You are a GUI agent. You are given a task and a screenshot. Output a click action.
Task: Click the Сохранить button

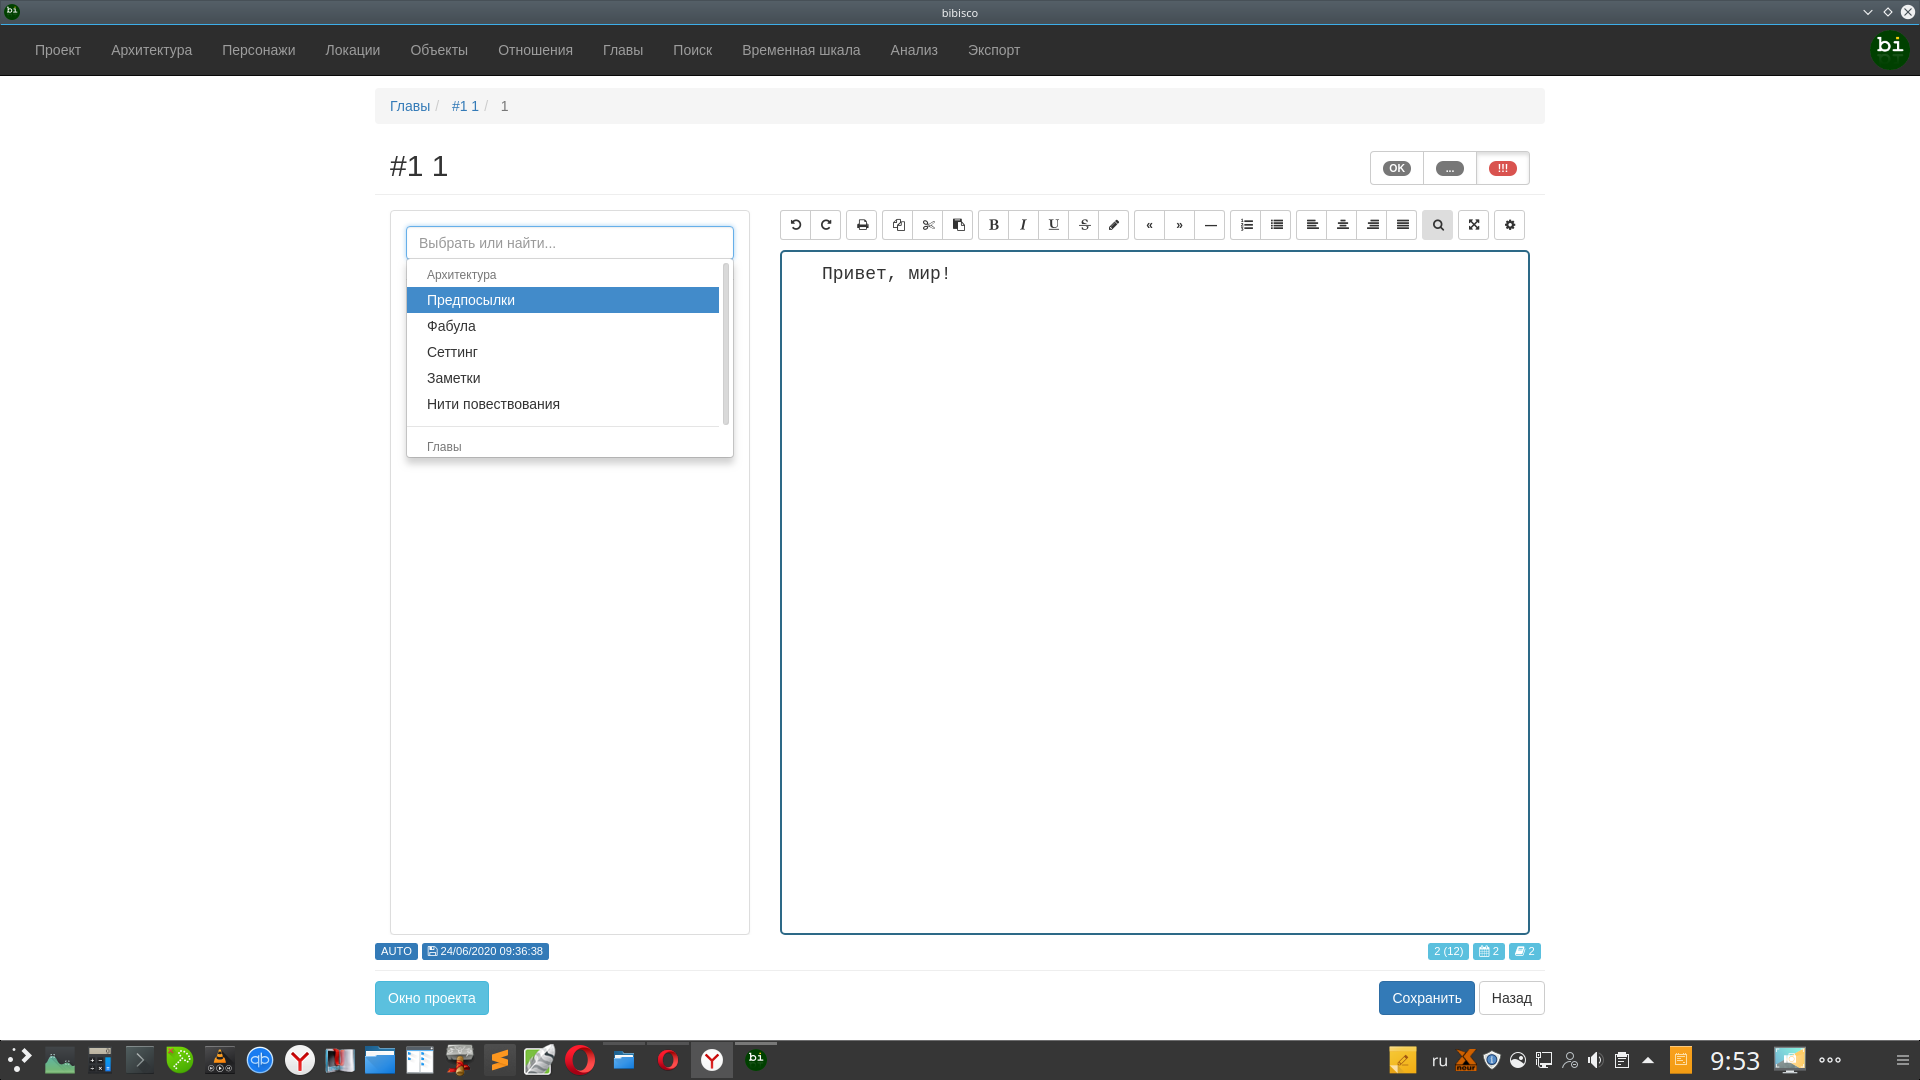click(x=1426, y=998)
